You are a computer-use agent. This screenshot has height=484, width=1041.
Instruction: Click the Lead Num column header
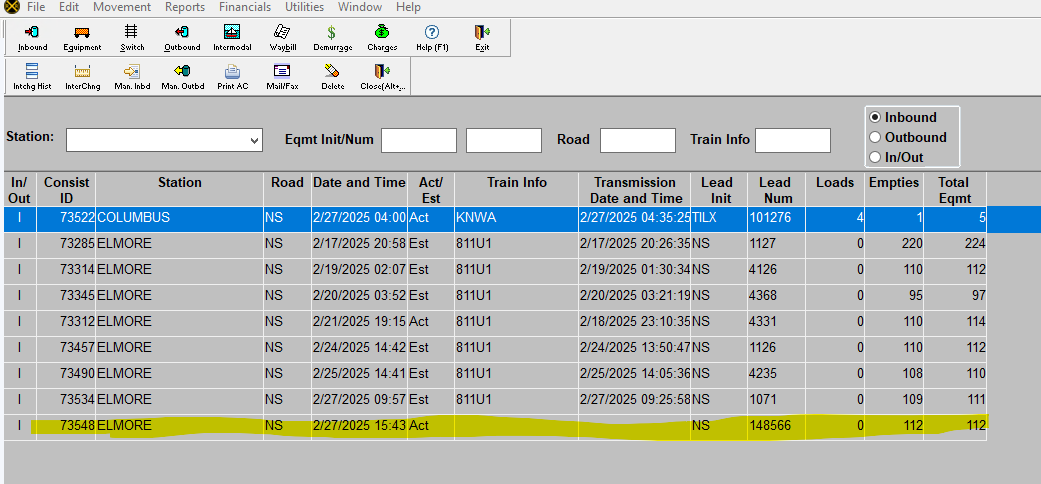click(x=777, y=190)
